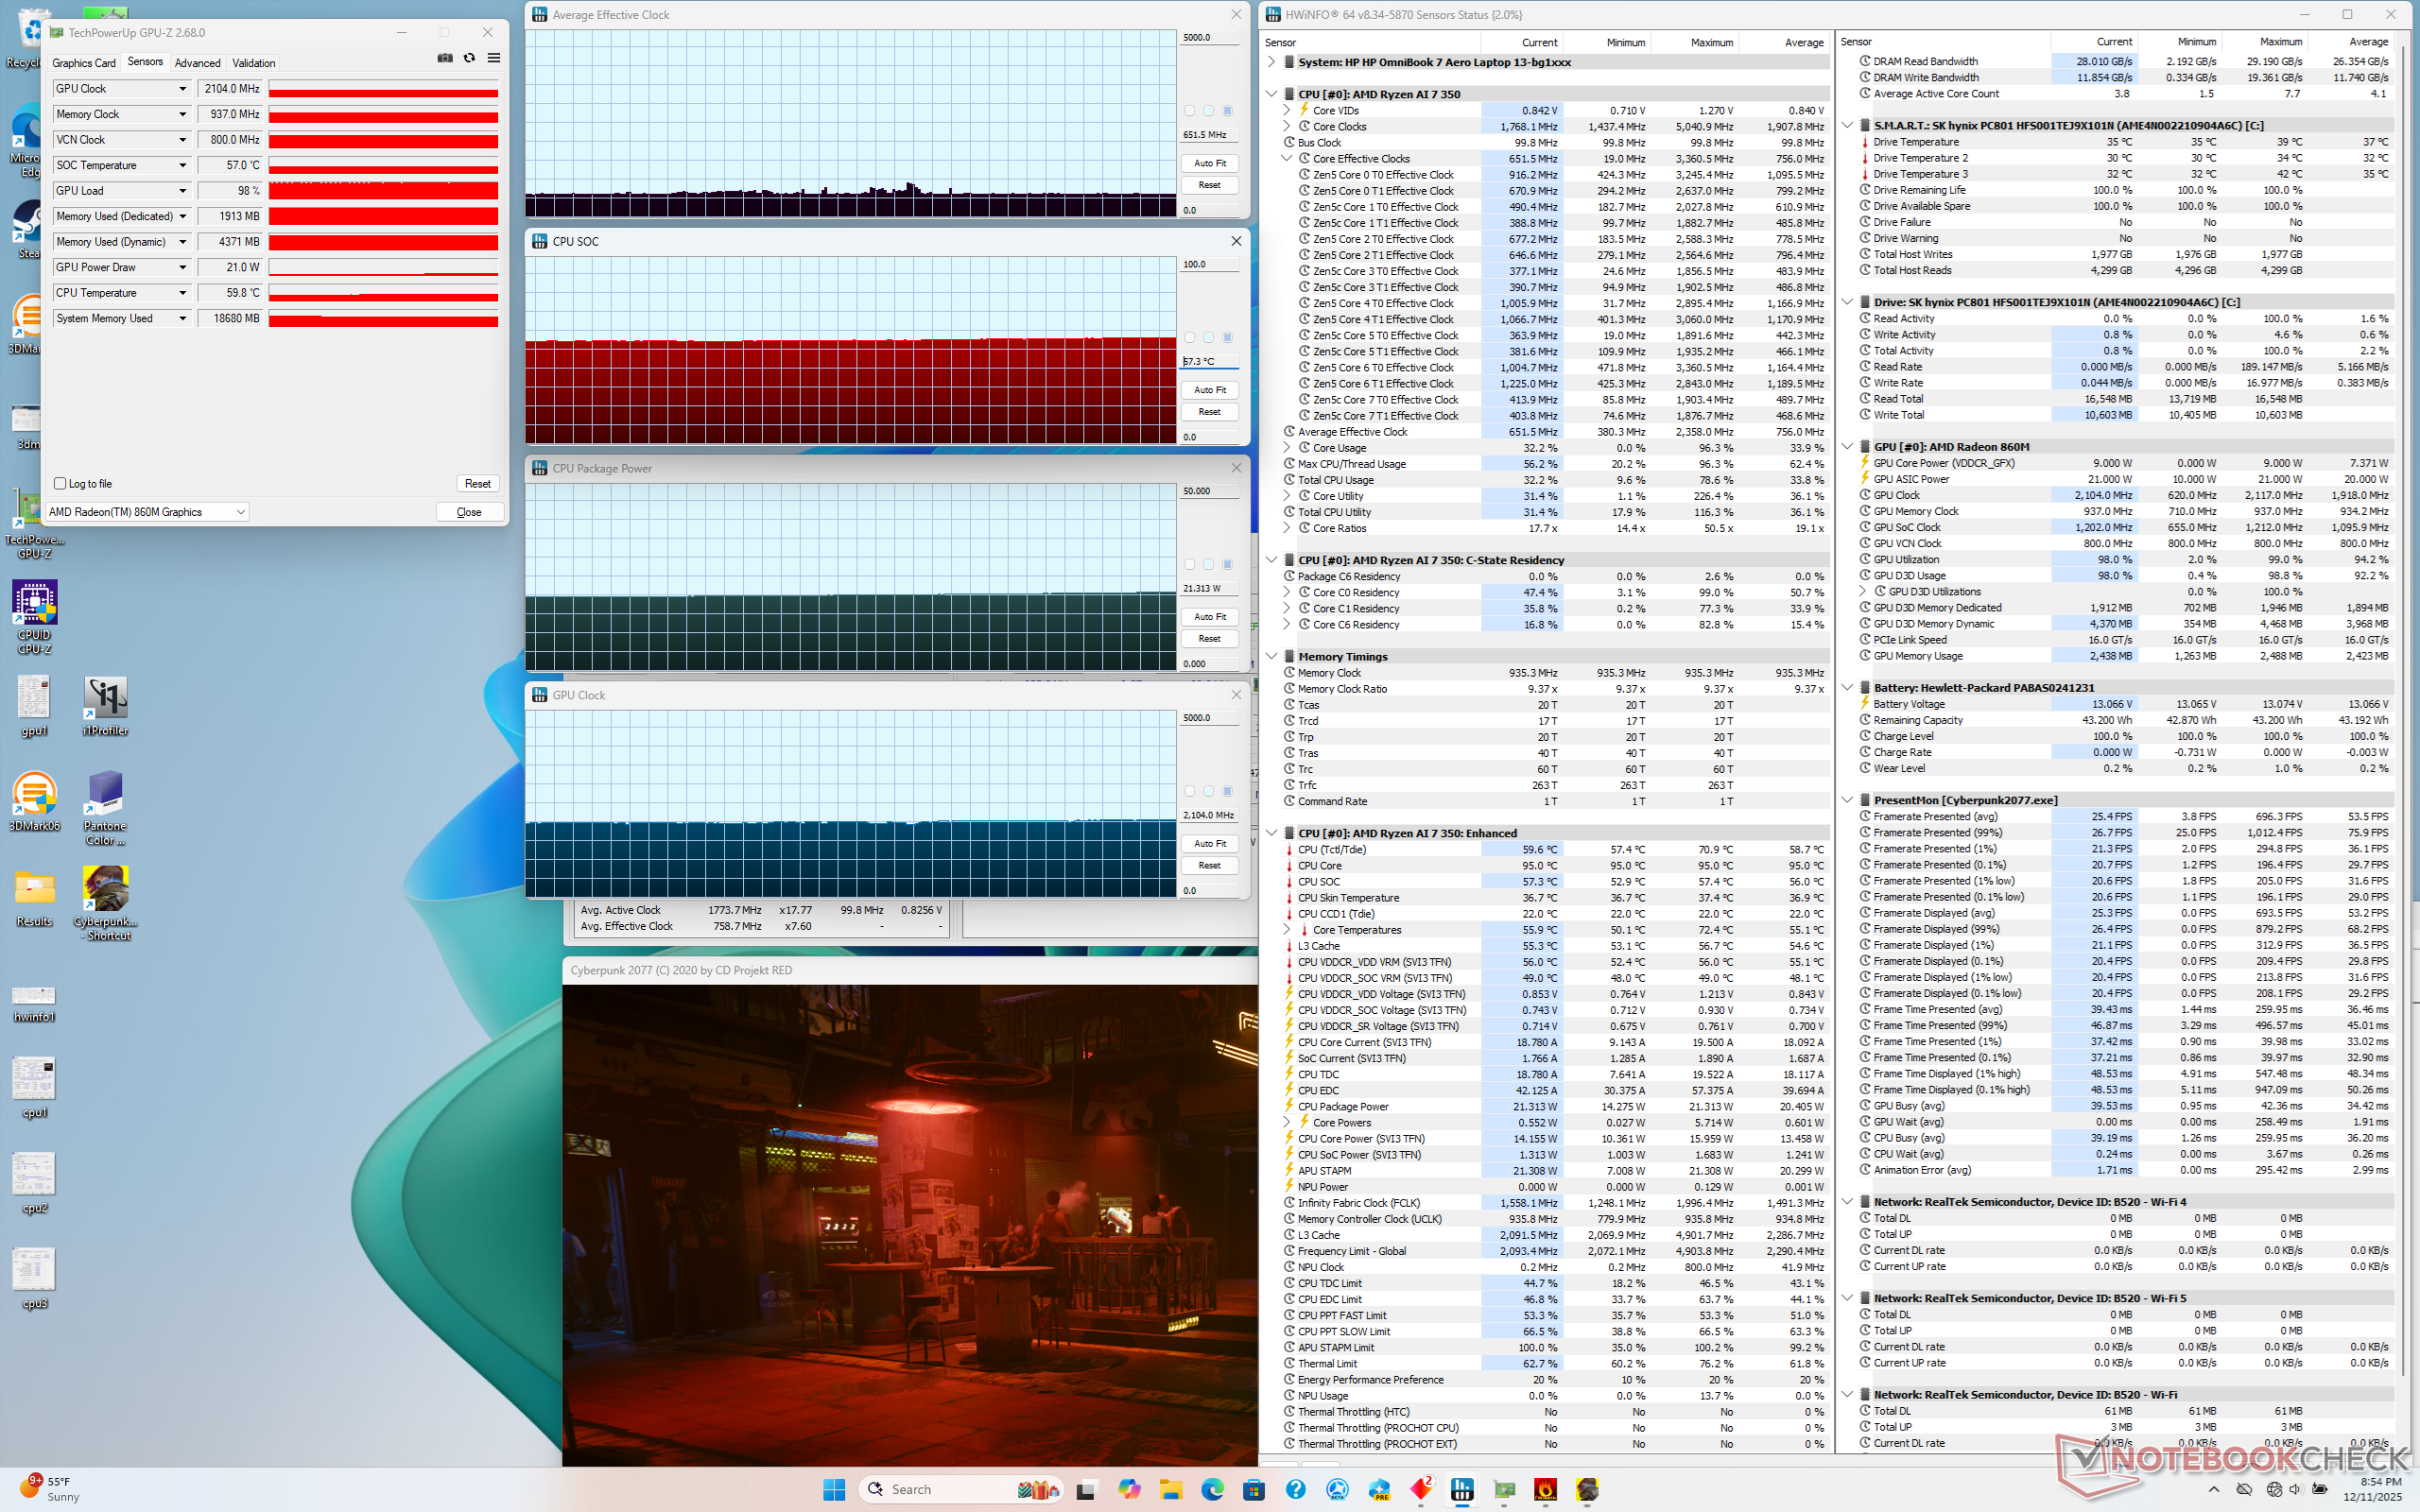Open the GPU Clock sensor dropdown
Viewport: 2420px width, 1512px height.
[182, 89]
